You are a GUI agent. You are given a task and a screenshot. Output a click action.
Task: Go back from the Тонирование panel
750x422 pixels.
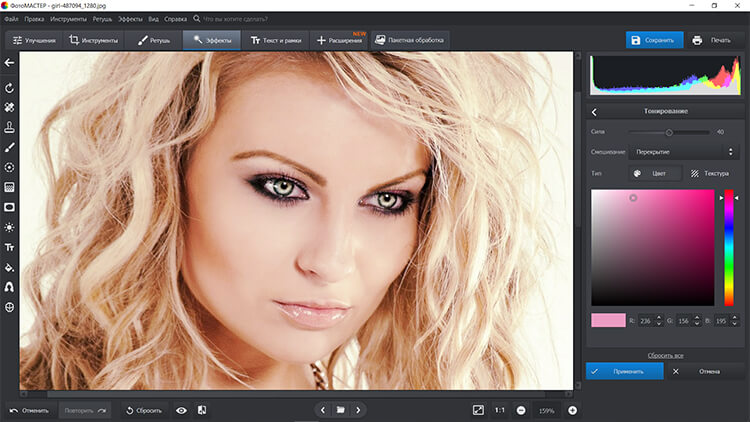(594, 112)
